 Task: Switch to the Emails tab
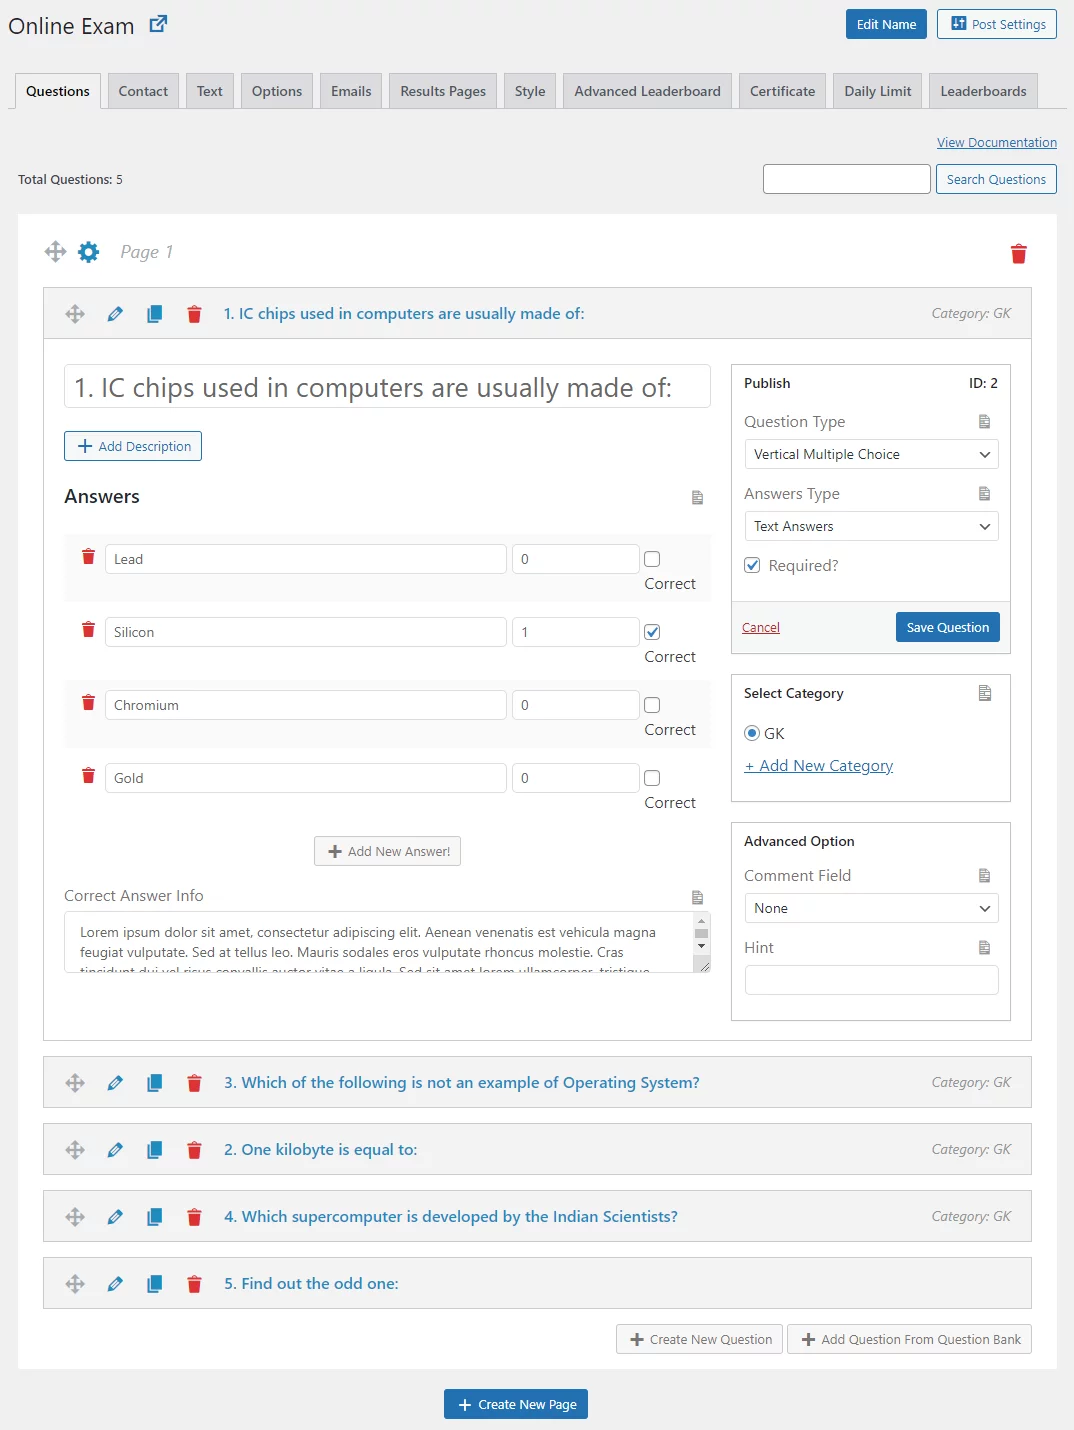coord(350,90)
